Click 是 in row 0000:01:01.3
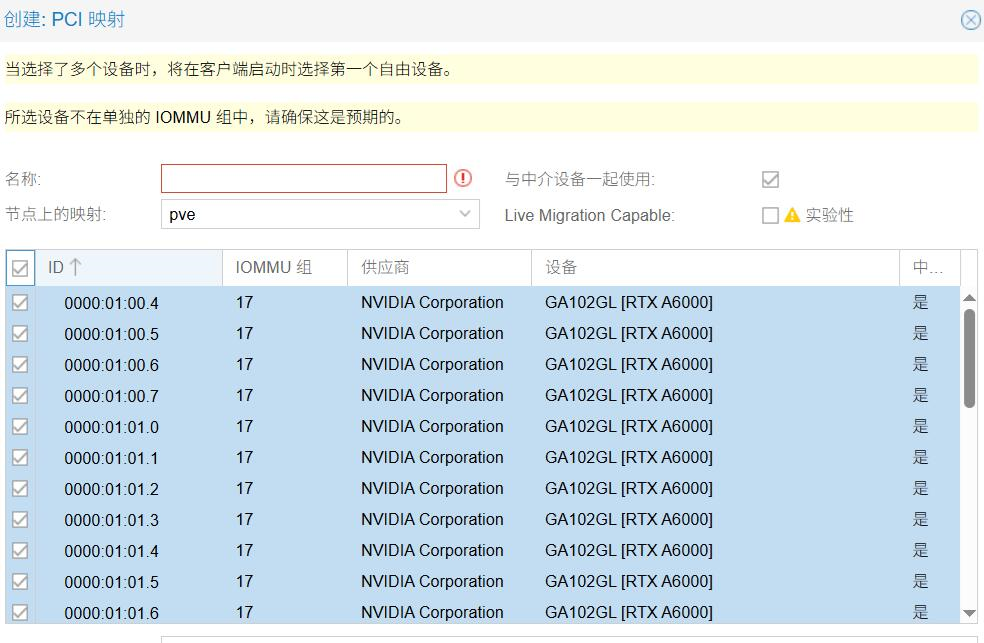 (x=920, y=519)
